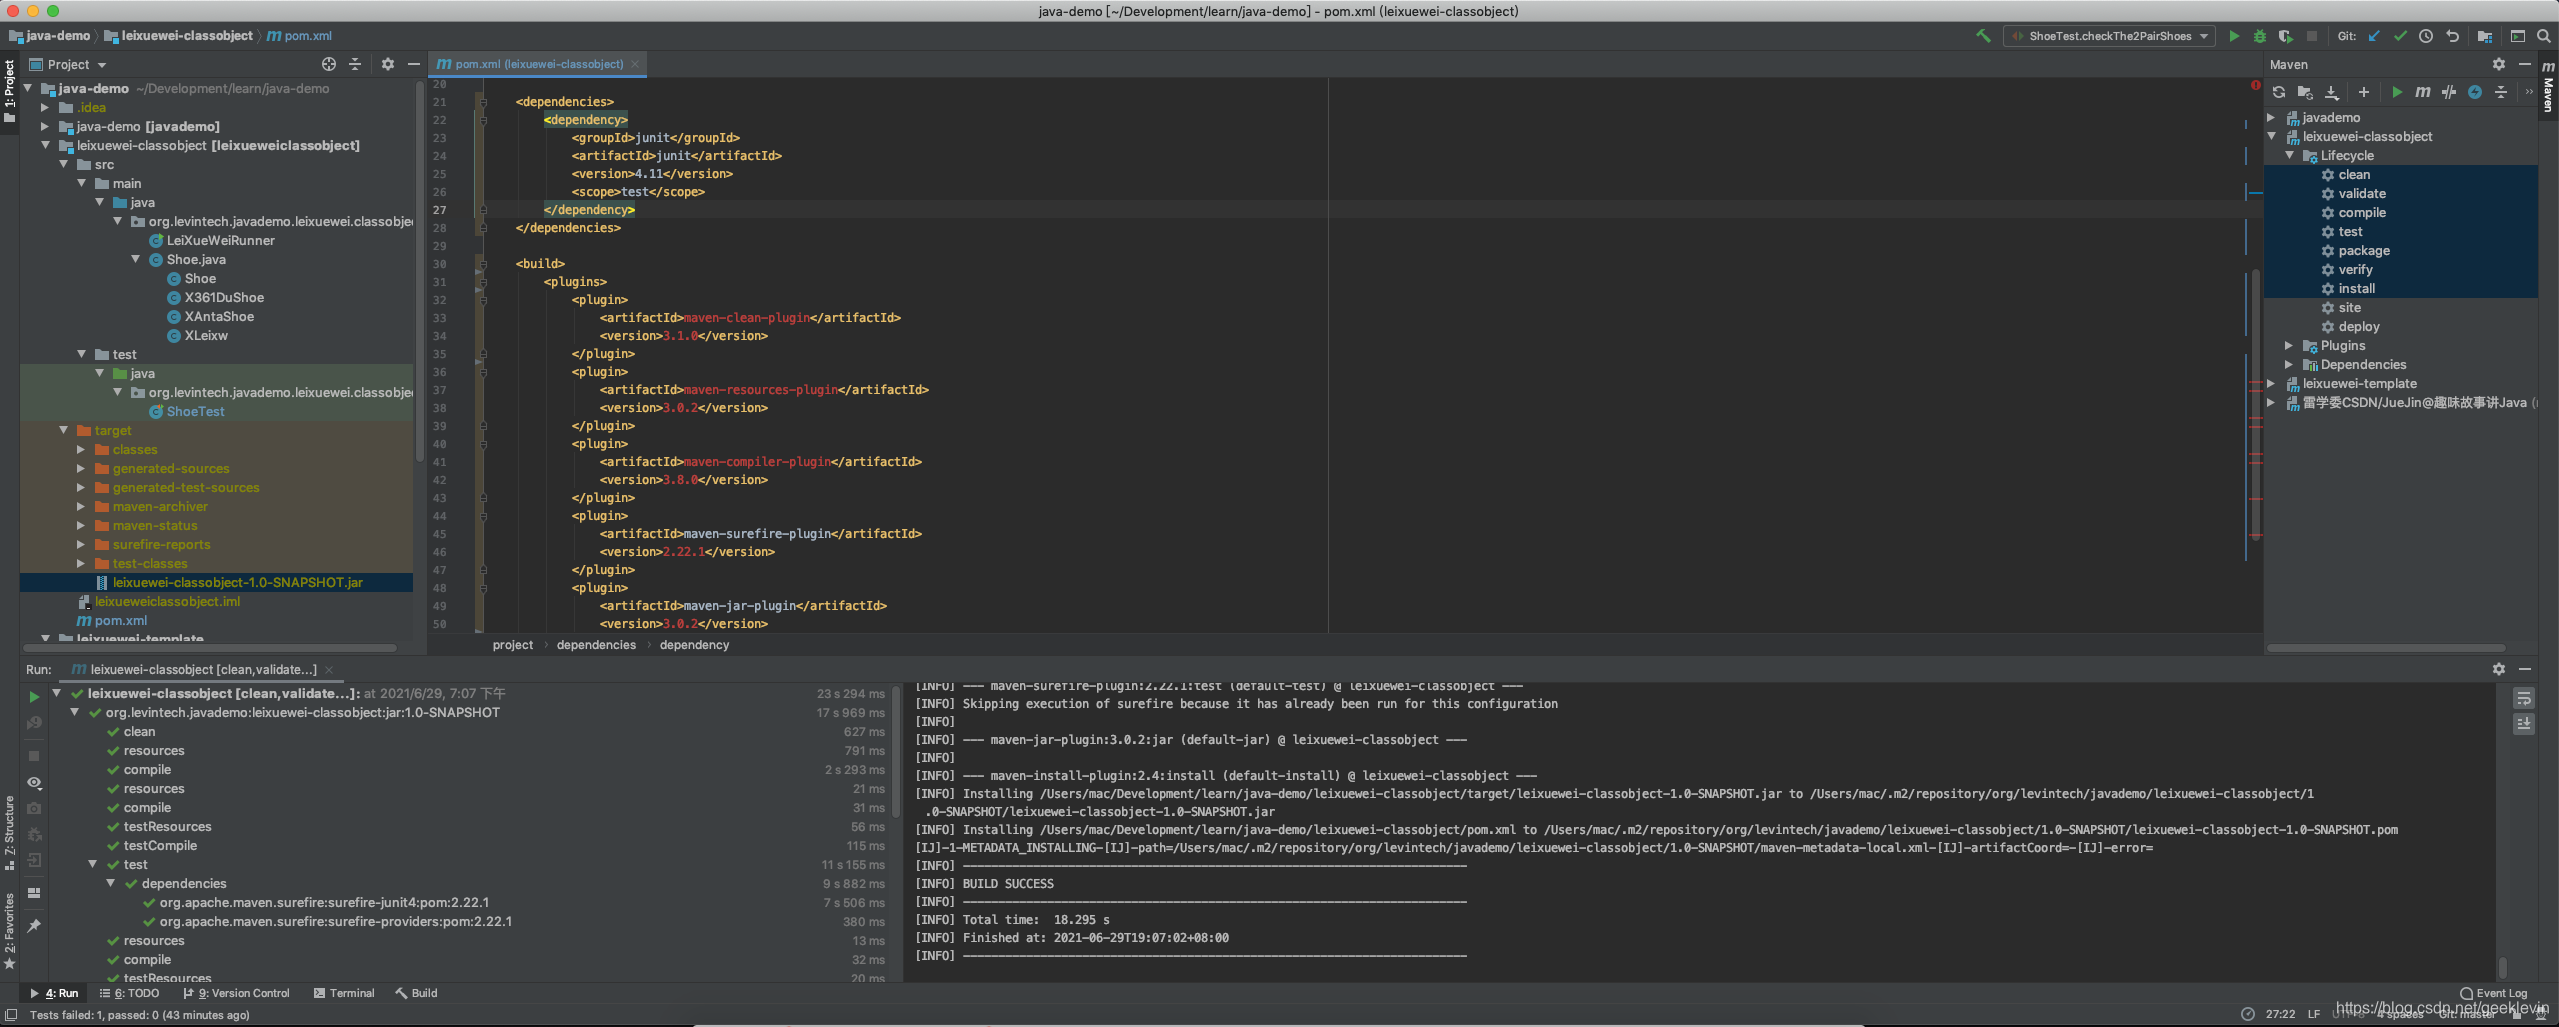Toggle the 1: Project side tool window

(x=9, y=90)
